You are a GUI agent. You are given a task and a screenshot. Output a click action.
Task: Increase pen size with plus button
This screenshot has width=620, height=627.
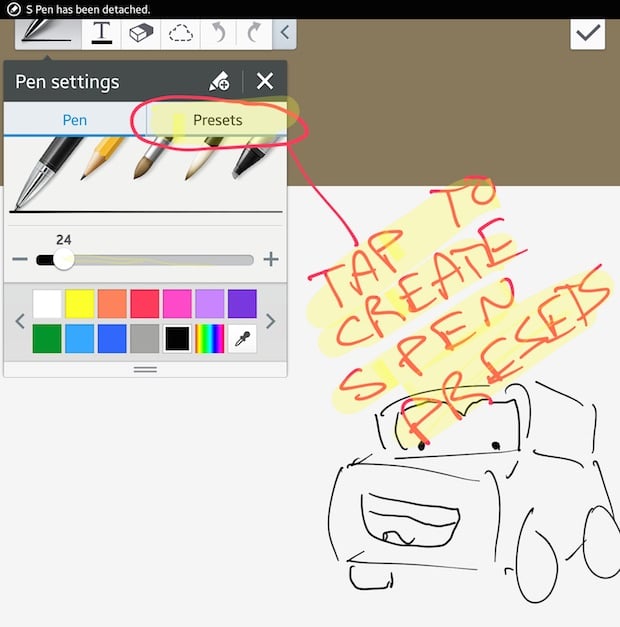pos(270,260)
